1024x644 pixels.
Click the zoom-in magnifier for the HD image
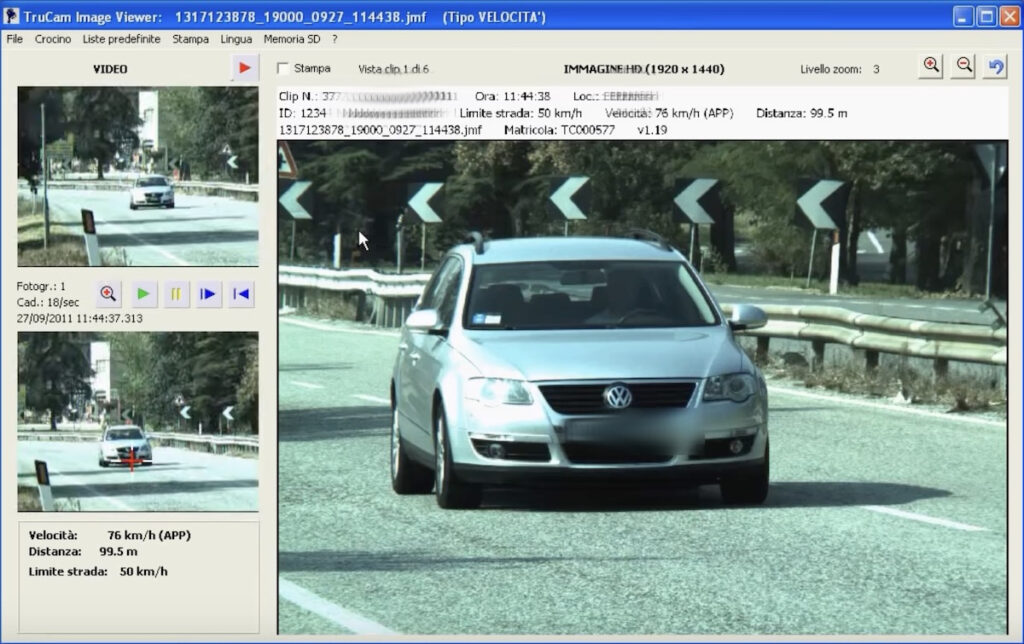point(929,64)
